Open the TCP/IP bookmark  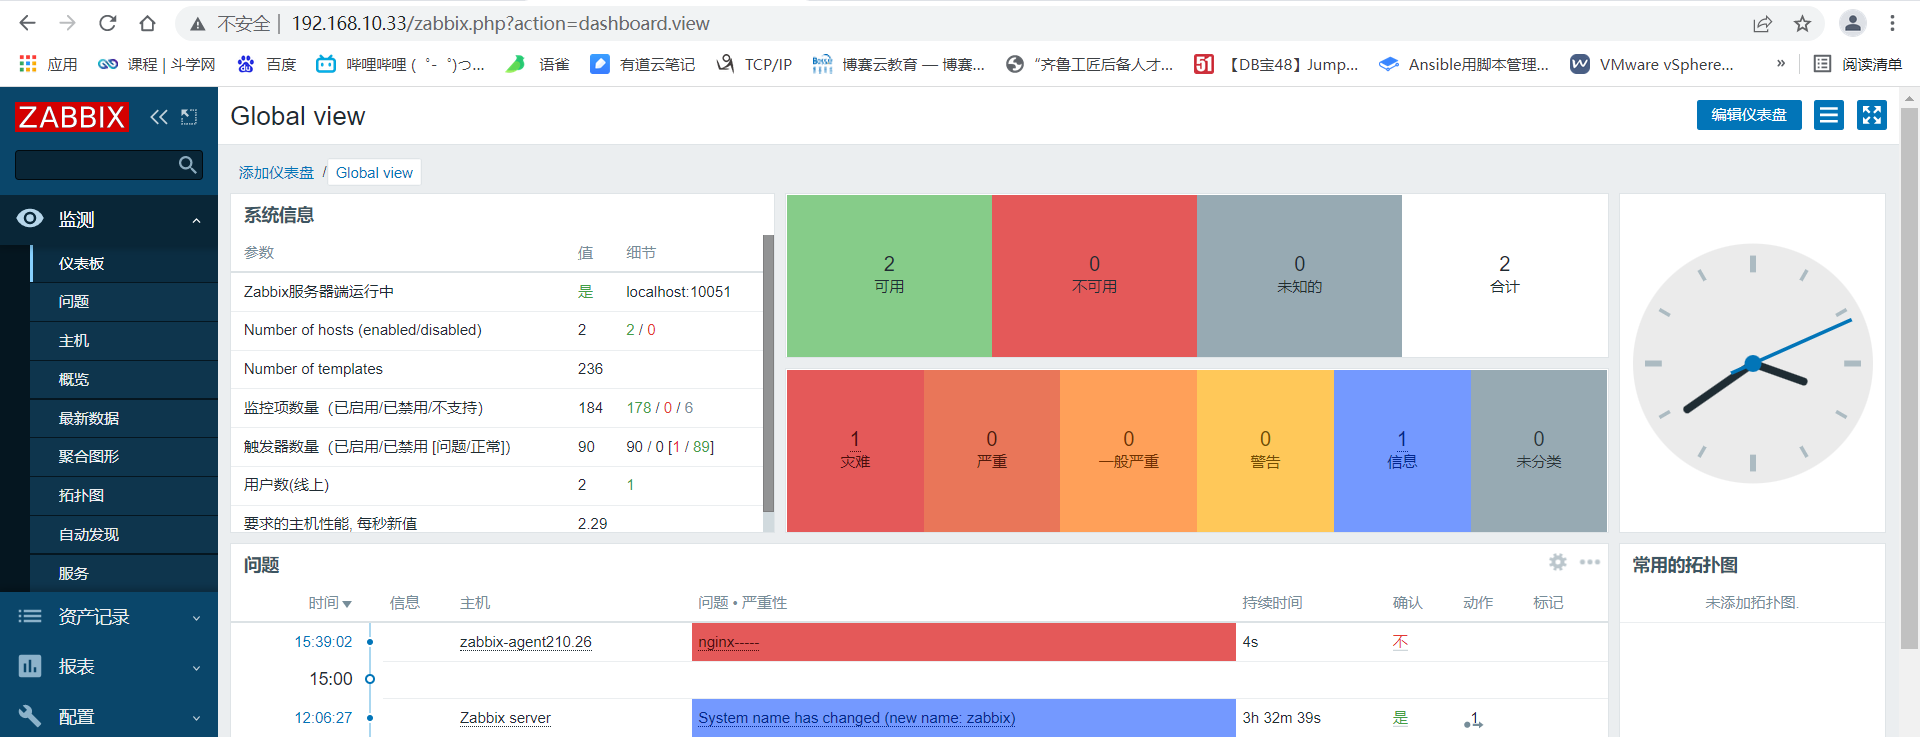[x=754, y=64]
